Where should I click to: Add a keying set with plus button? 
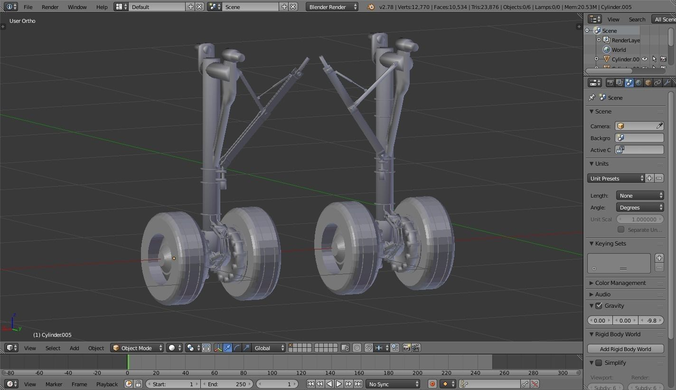point(659,258)
